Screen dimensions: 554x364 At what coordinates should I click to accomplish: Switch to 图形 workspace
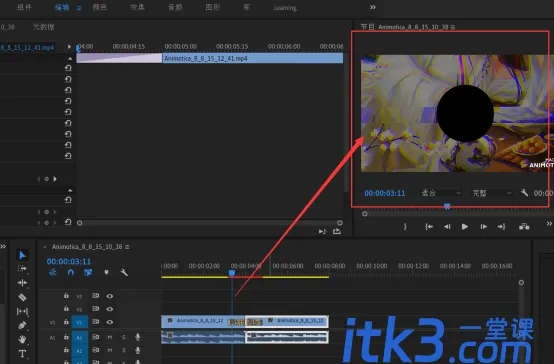click(x=213, y=7)
